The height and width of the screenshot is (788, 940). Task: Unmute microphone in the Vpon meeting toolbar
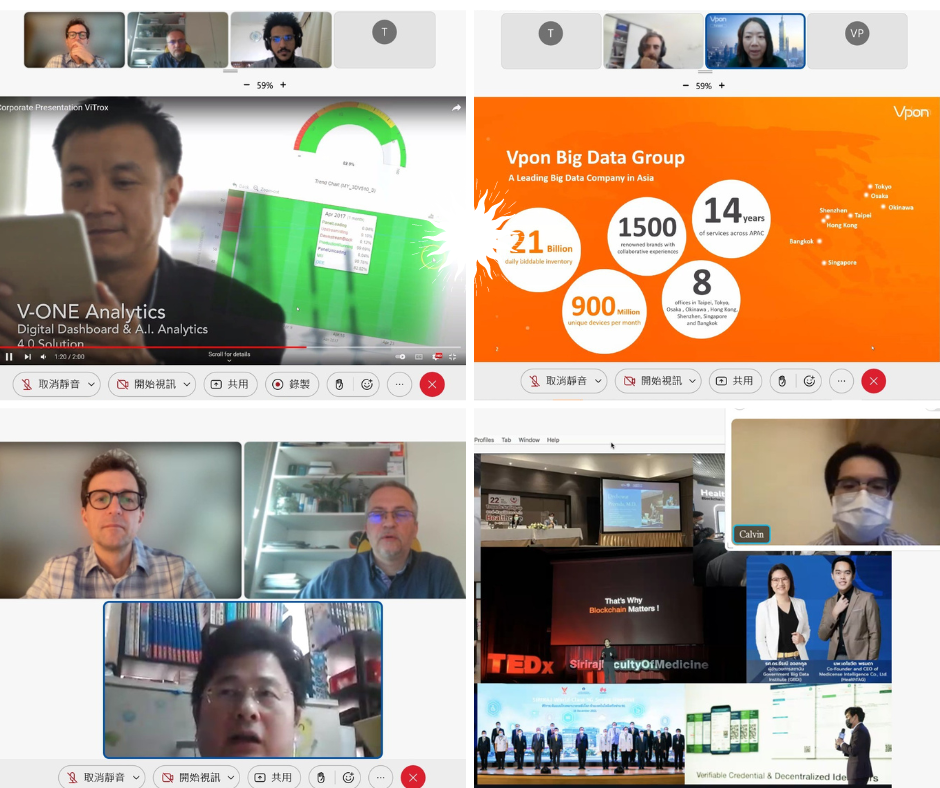tap(556, 381)
